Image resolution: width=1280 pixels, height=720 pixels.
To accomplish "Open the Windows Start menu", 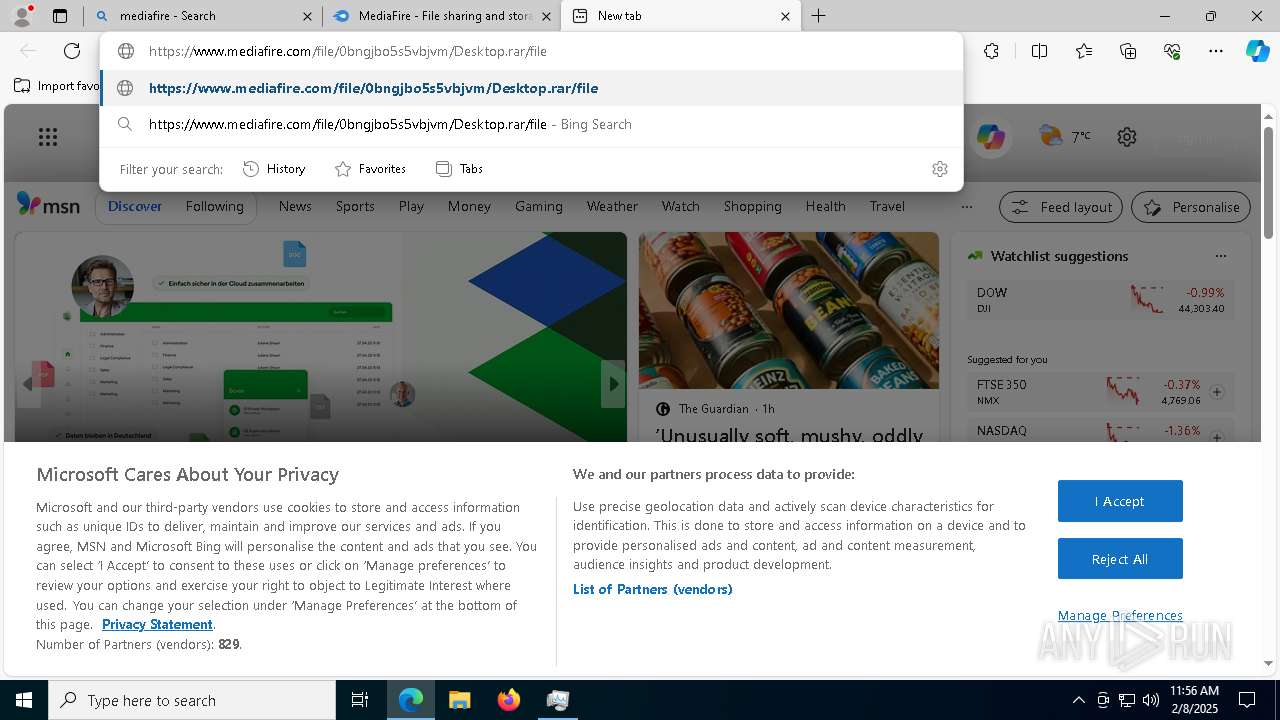I will [x=24, y=700].
